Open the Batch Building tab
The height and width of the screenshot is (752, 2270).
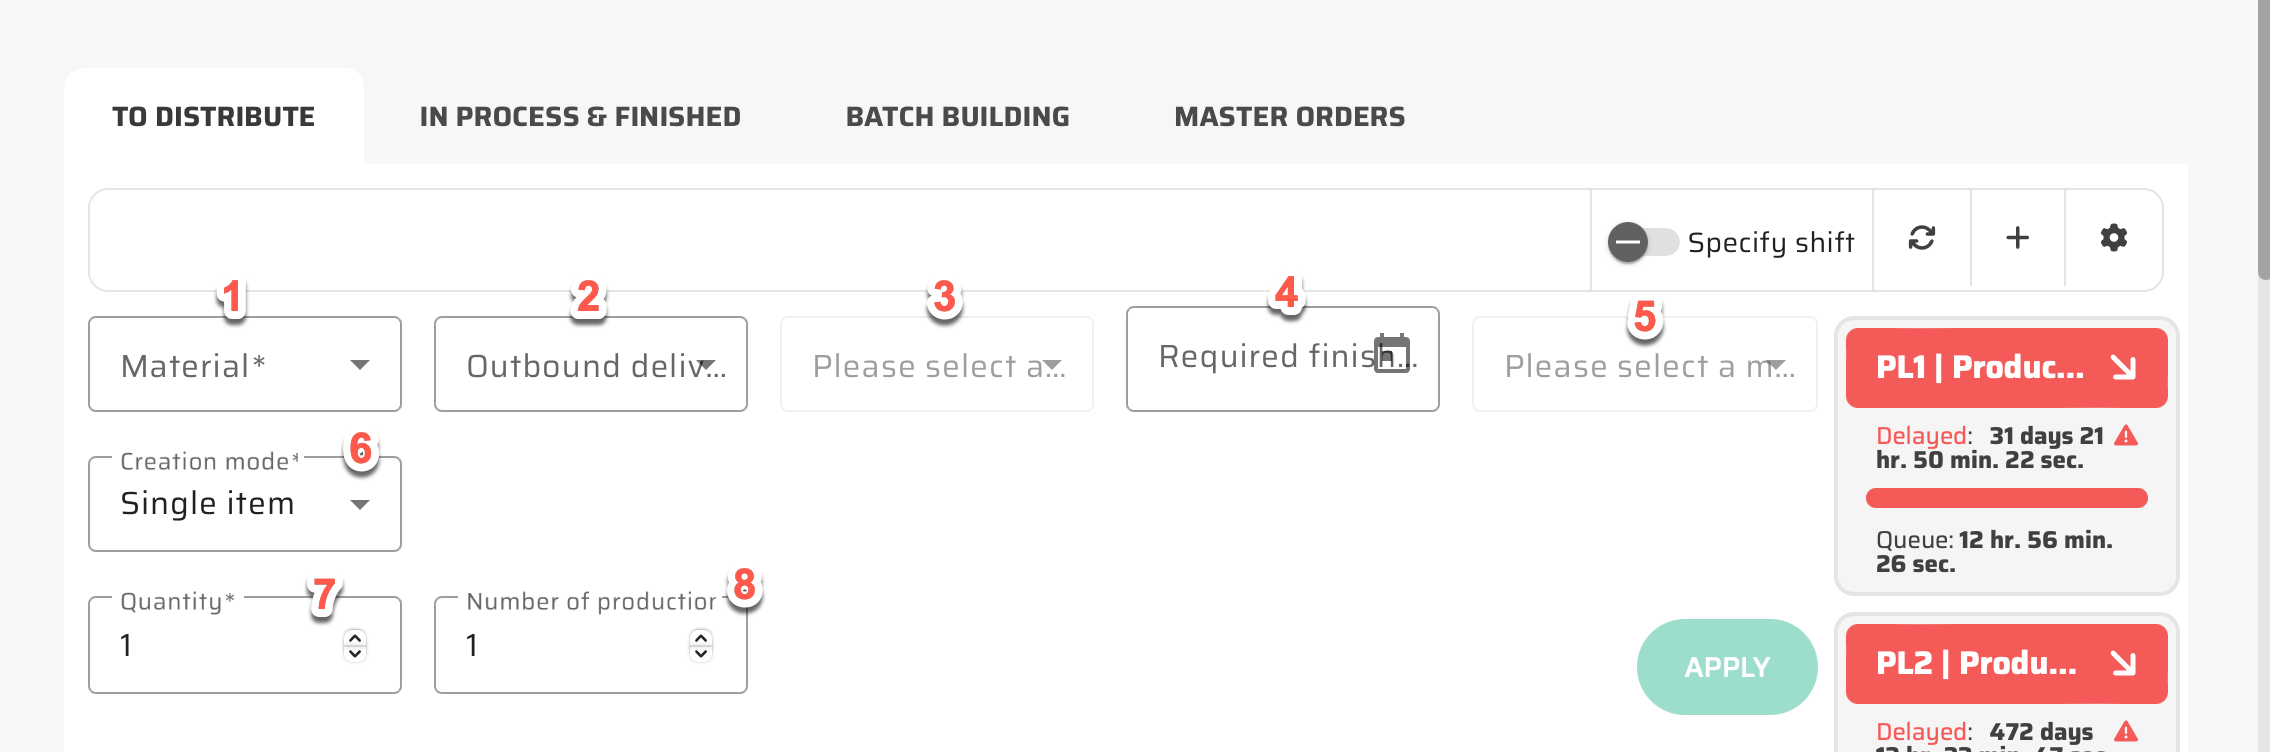pos(957,117)
